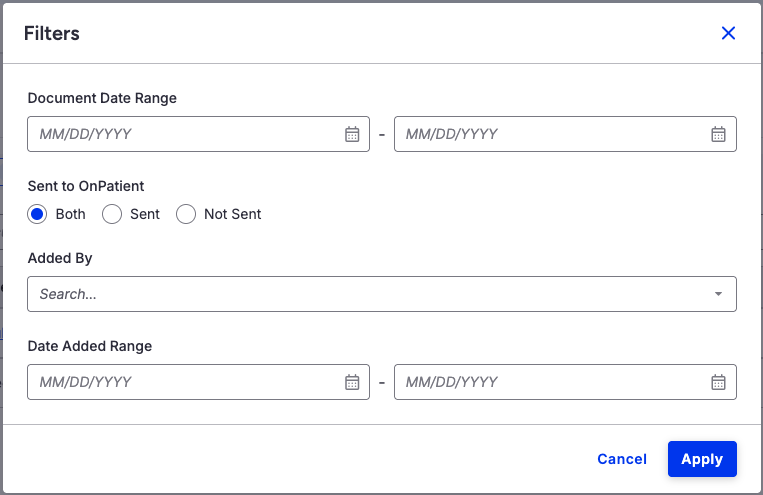763x495 pixels.
Task: Focus the Date Added Range start field
Action: pos(180,382)
